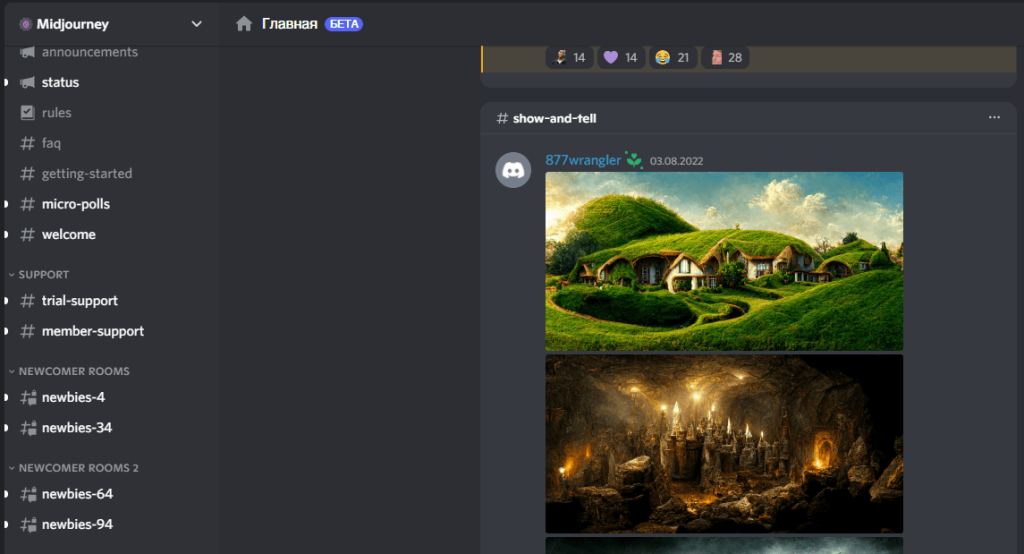Click the megaphone icon next to status
The width and height of the screenshot is (1024, 554).
tap(28, 82)
